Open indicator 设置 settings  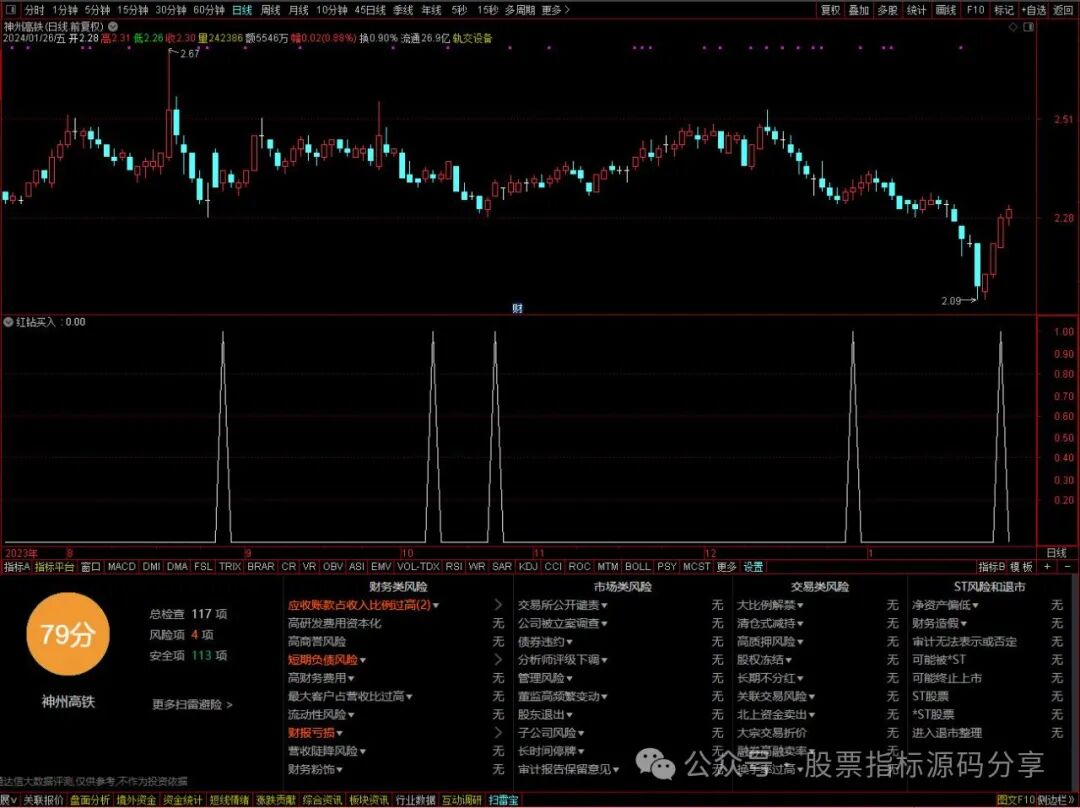[754, 566]
